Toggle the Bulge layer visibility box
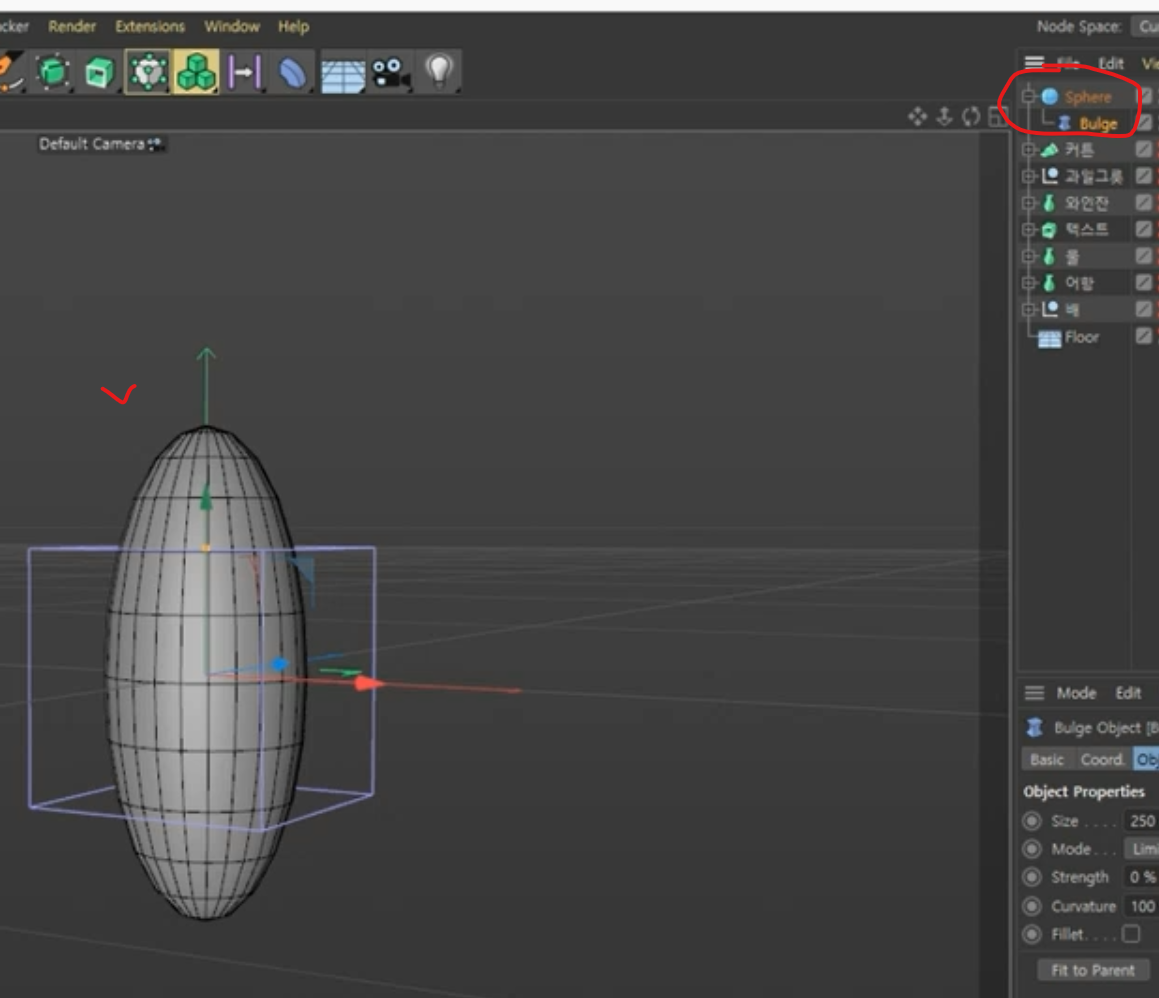Screen dimensions: 1159x998 click(x=1144, y=122)
